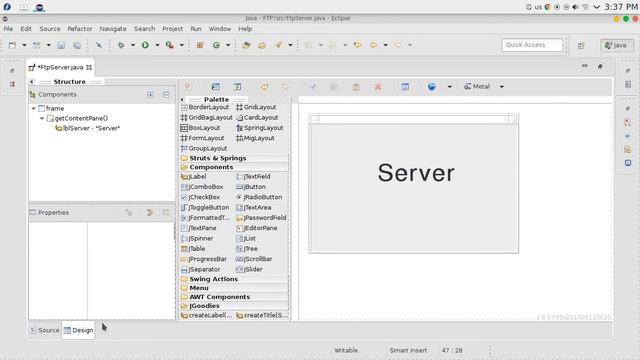
Task: Click the red Delete icon in design toolbar
Action: point(378,87)
